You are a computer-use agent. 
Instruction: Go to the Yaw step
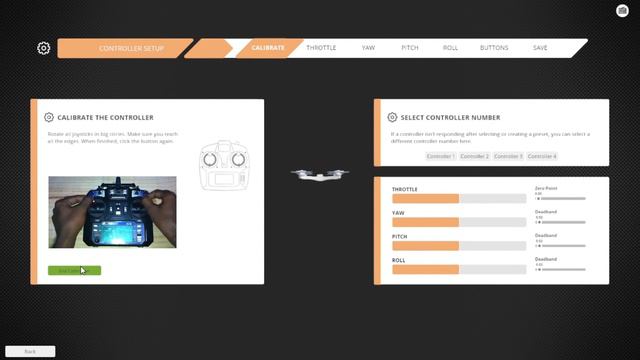(368, 48)
